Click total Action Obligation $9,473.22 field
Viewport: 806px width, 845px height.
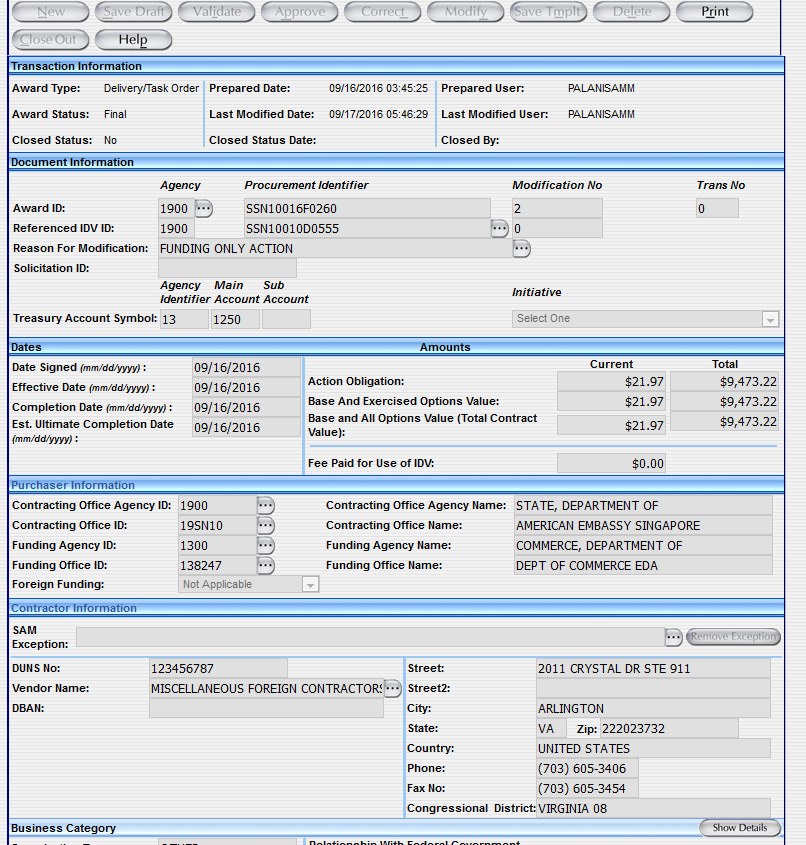point(724,382)
